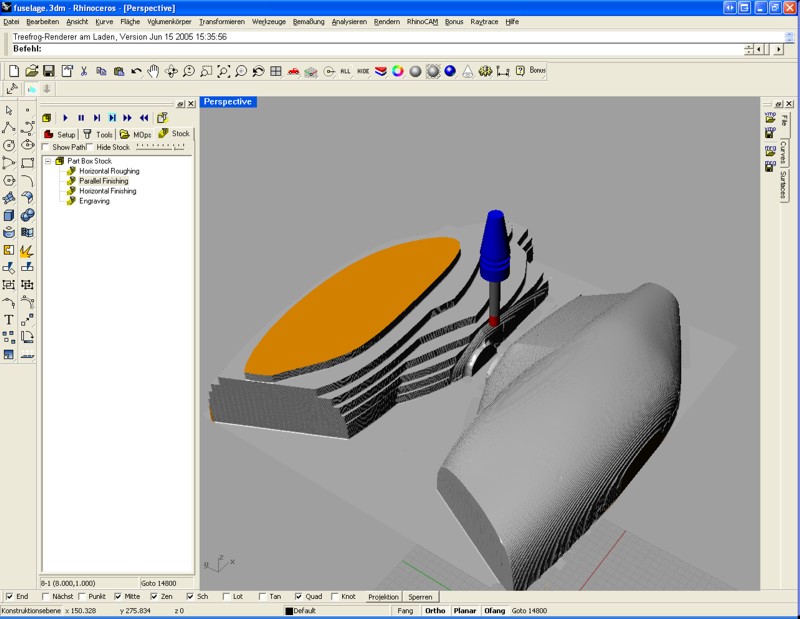Click the blue render sphere icon

click(450, 71)
